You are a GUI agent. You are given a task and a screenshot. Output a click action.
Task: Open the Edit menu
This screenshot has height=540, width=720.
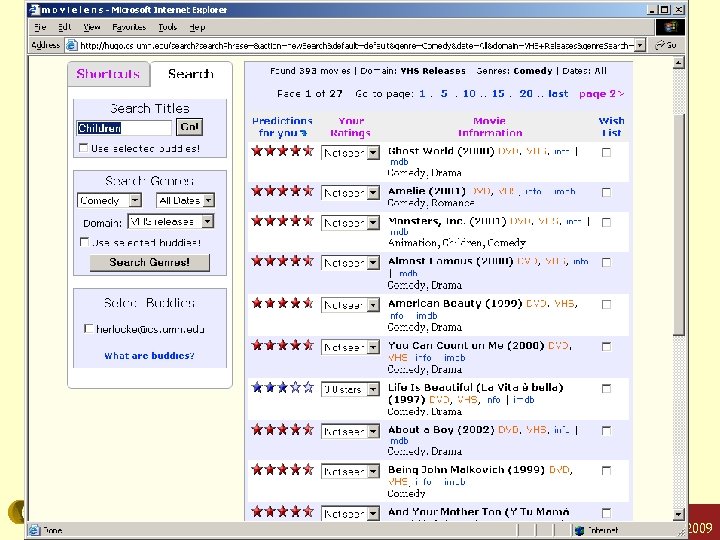coord(65,27)
